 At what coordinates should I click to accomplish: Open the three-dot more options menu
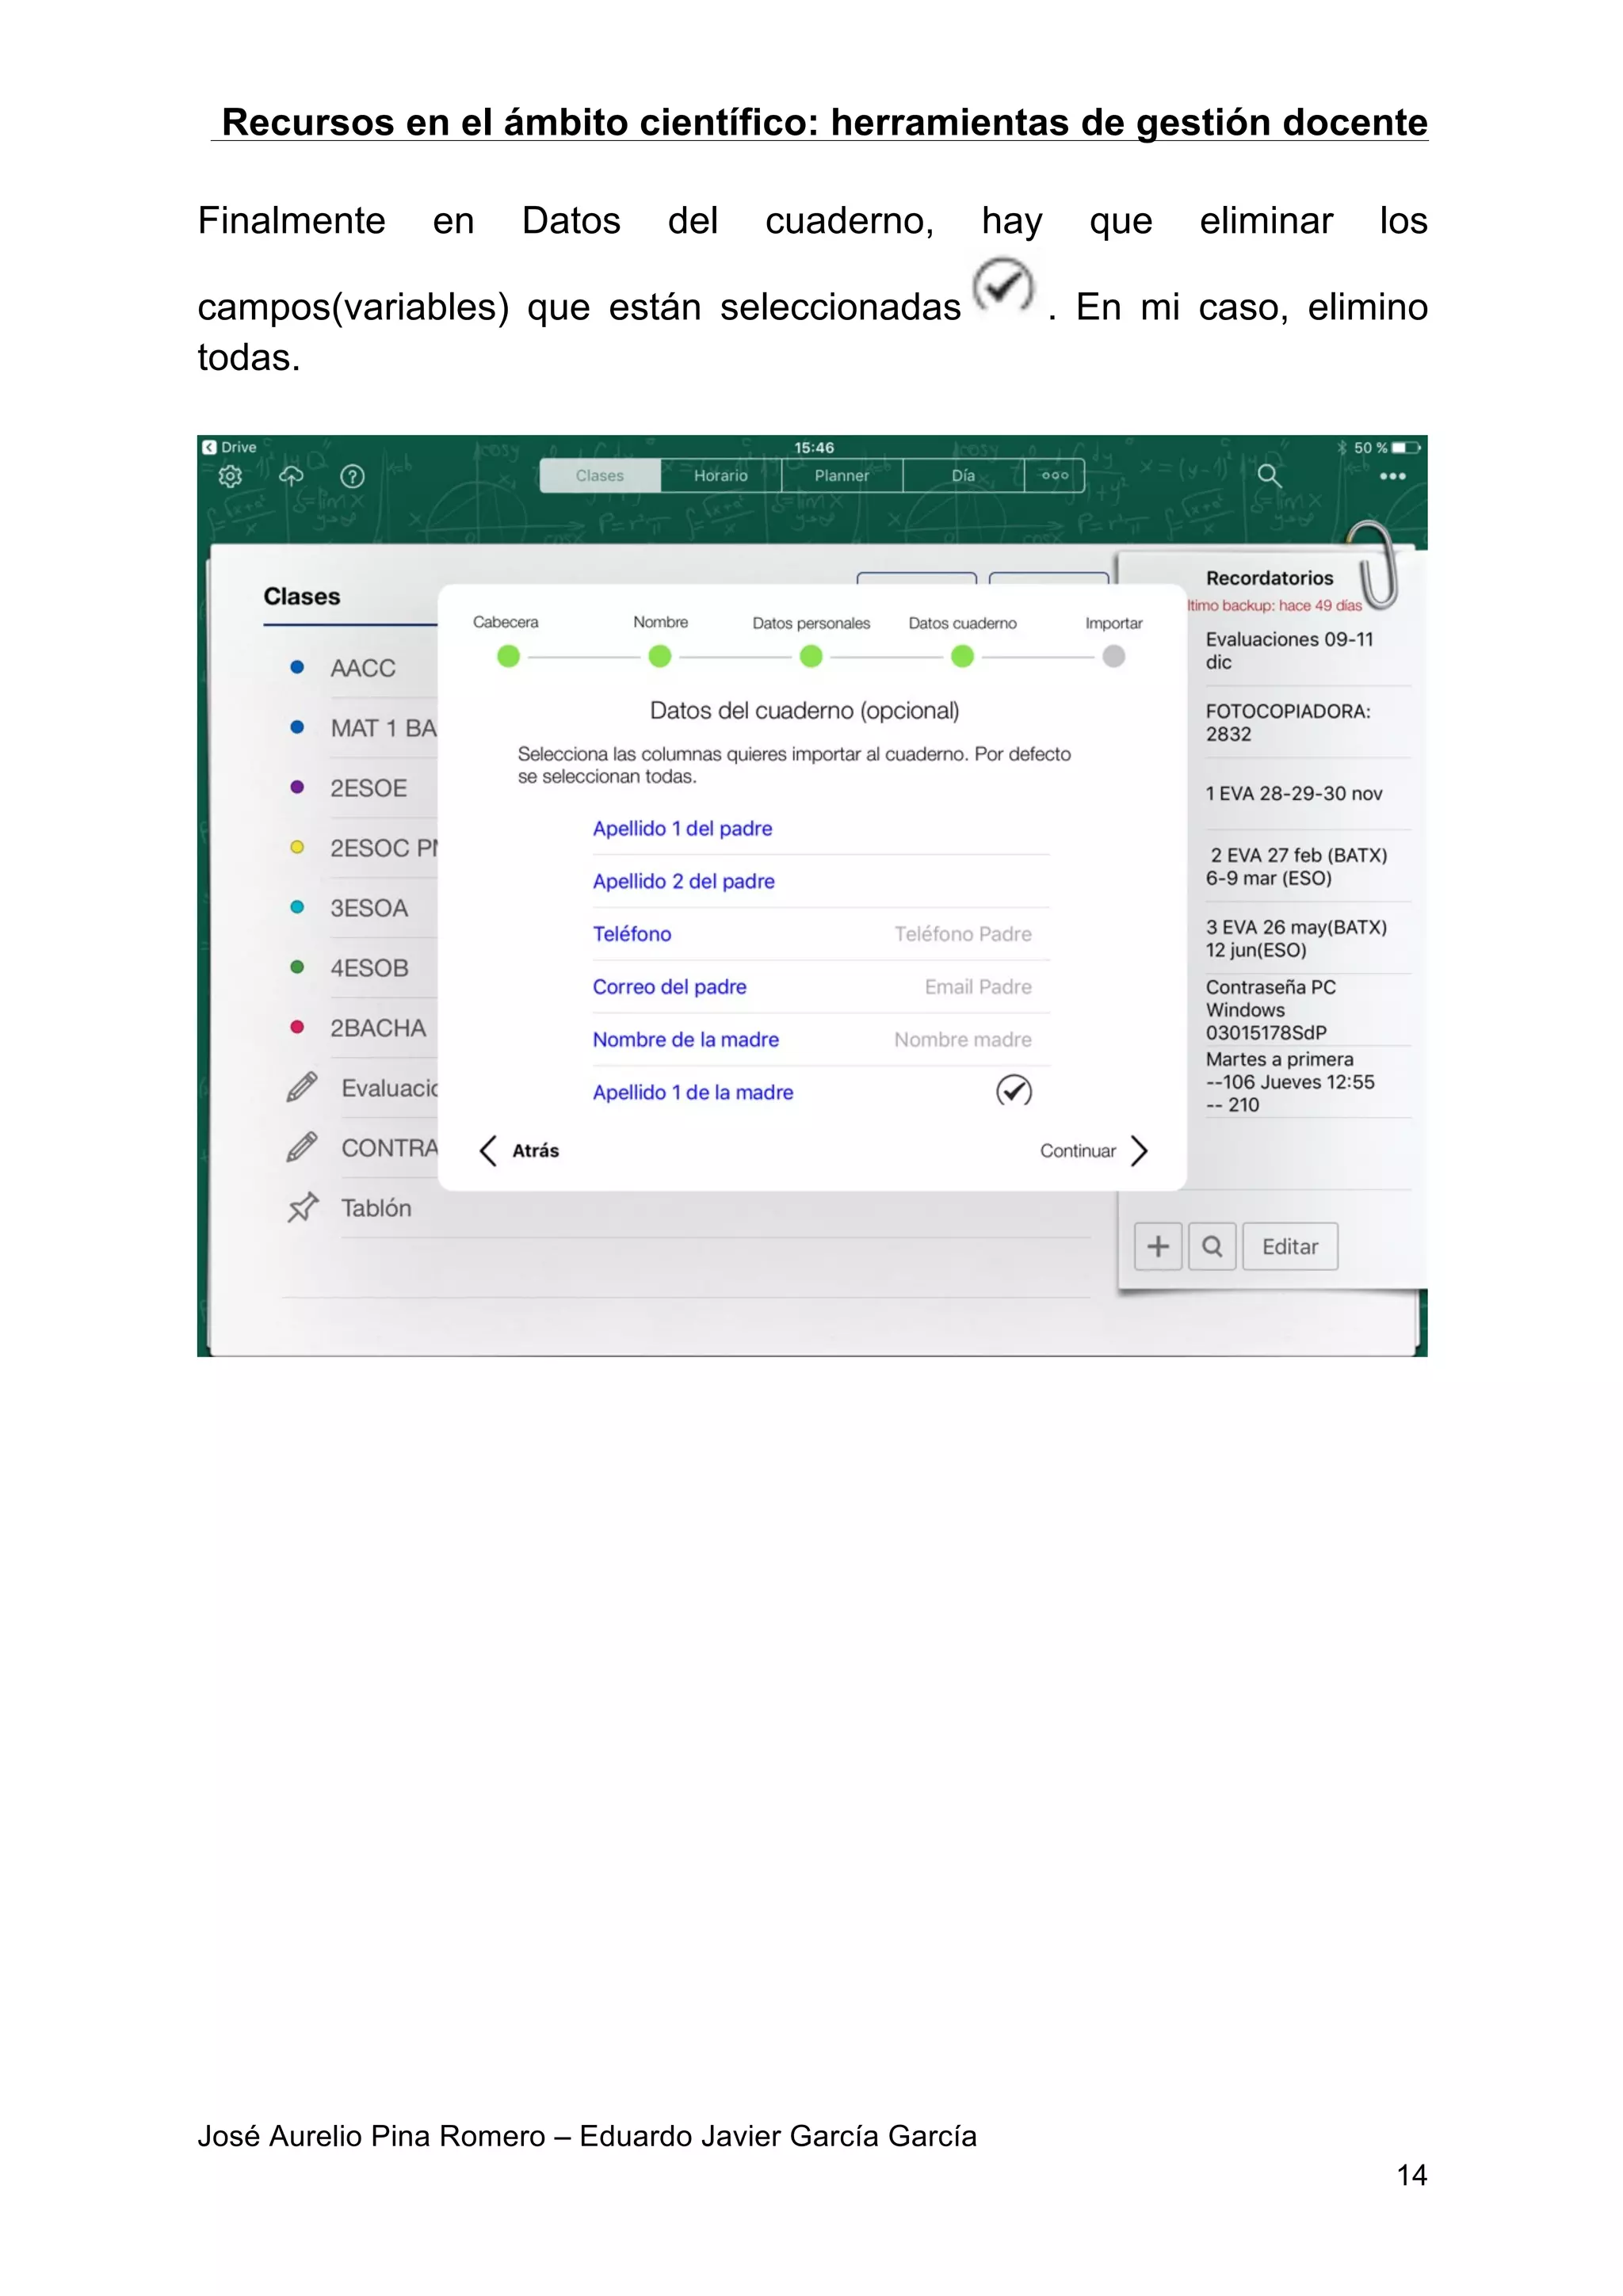pos(1392,476)
